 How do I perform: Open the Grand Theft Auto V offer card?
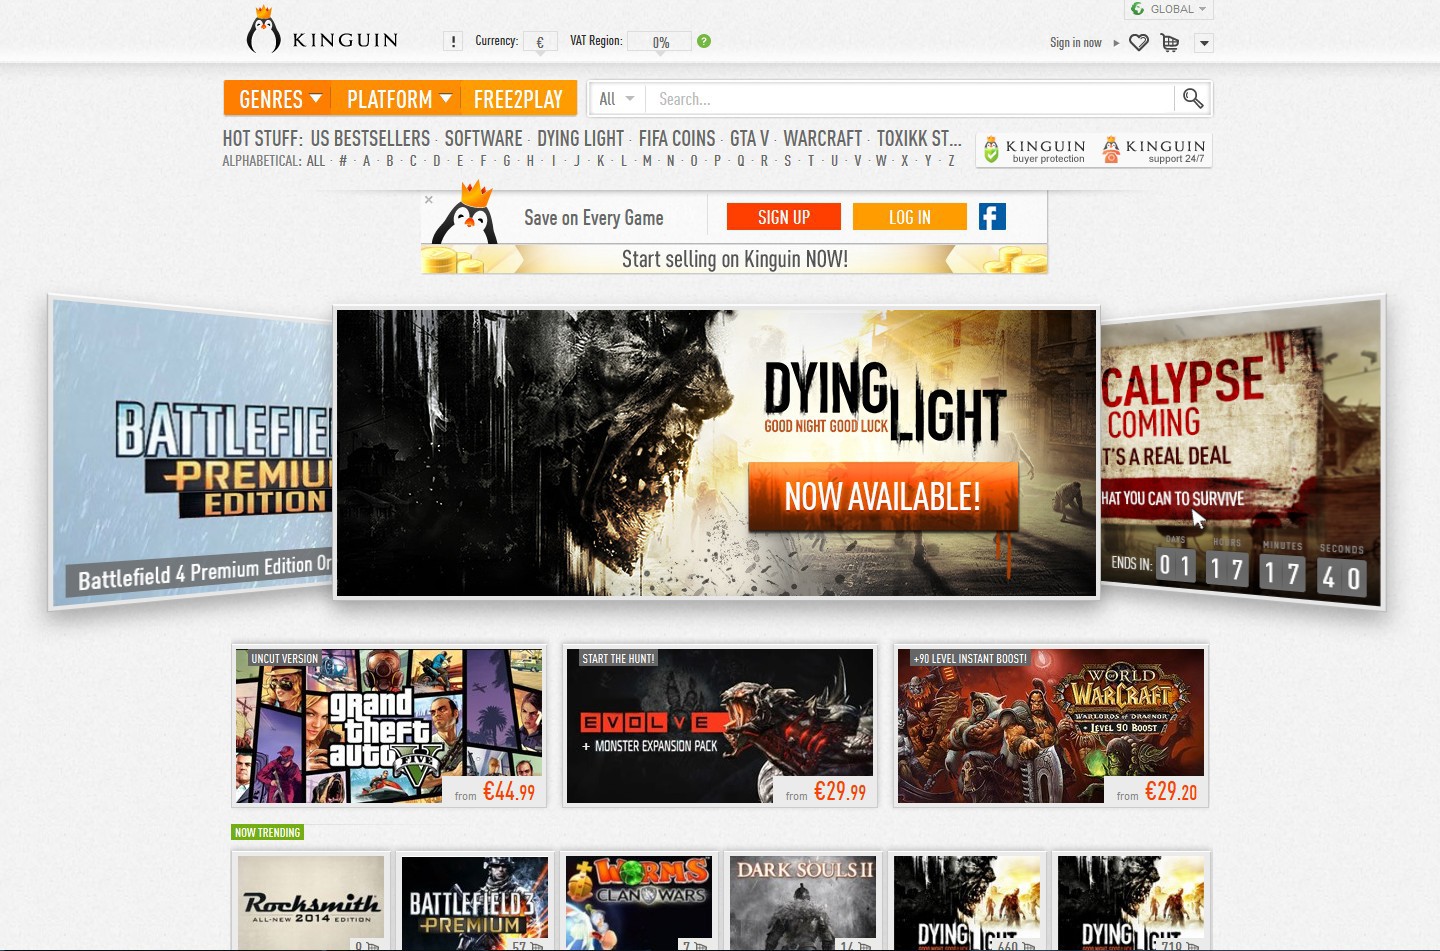coord(389,726)
